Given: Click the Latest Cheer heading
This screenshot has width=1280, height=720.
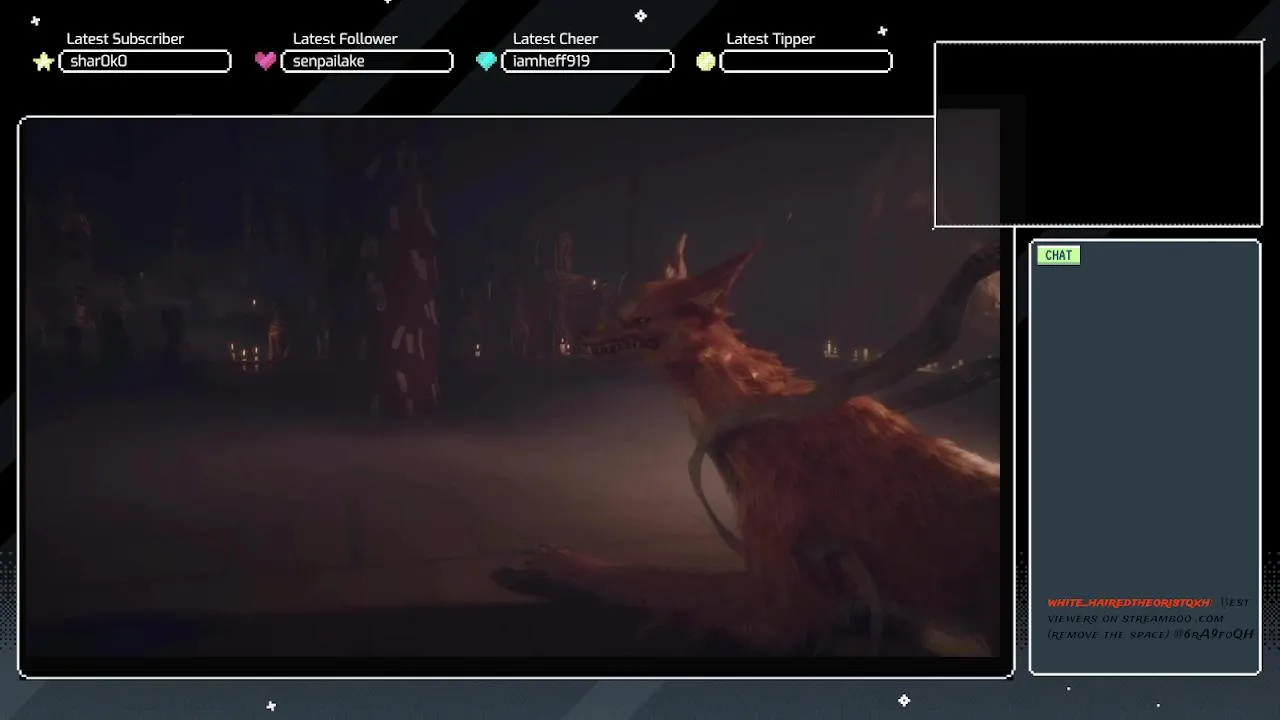Looking at the screenshot, I should [x=555, y=39].
